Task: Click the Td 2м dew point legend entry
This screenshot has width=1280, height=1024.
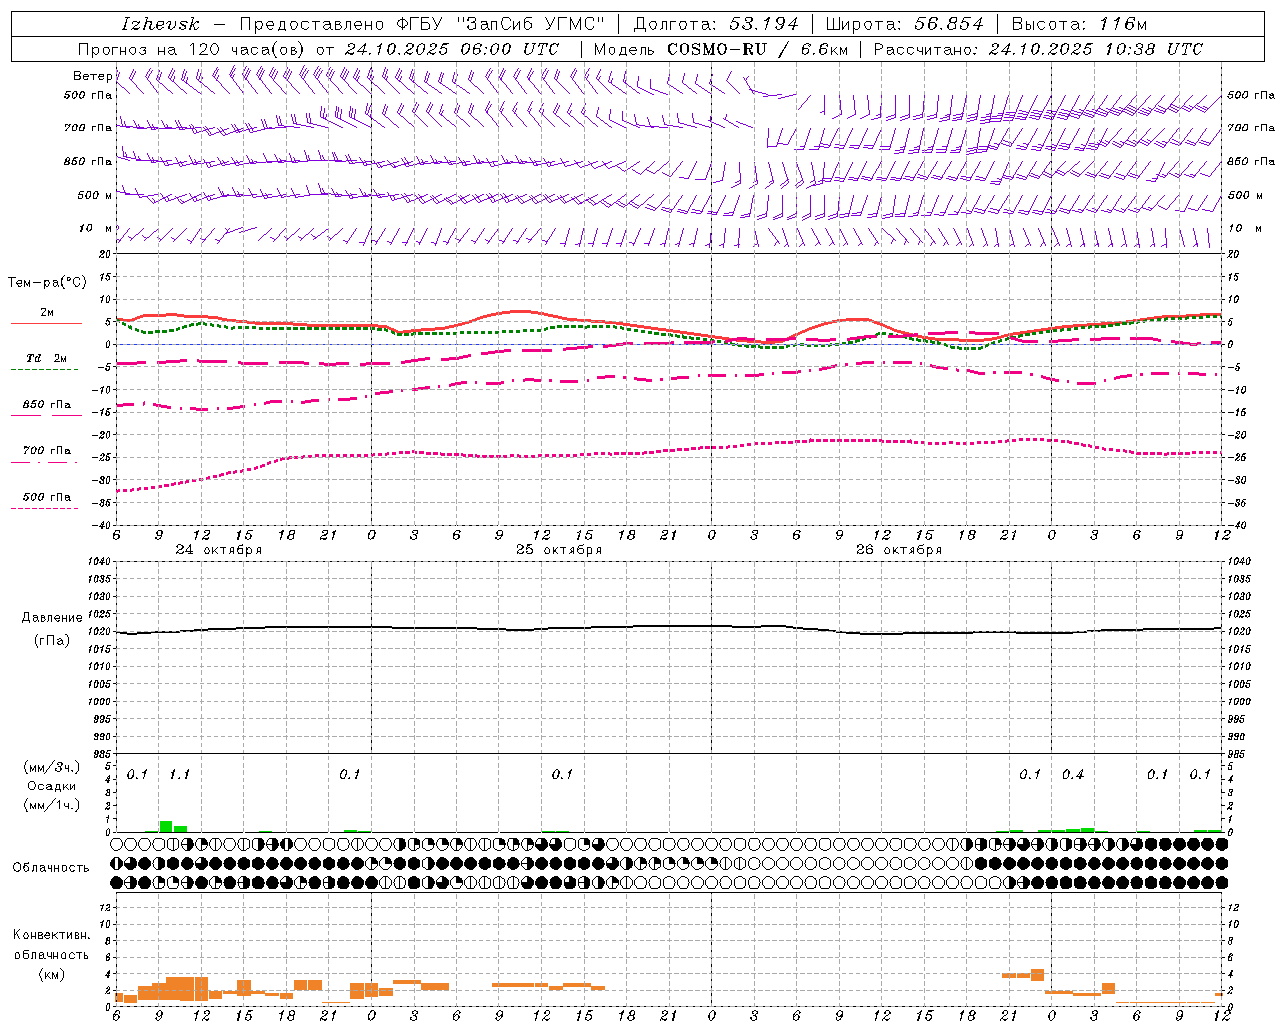Action: click(x=46, y=358)
